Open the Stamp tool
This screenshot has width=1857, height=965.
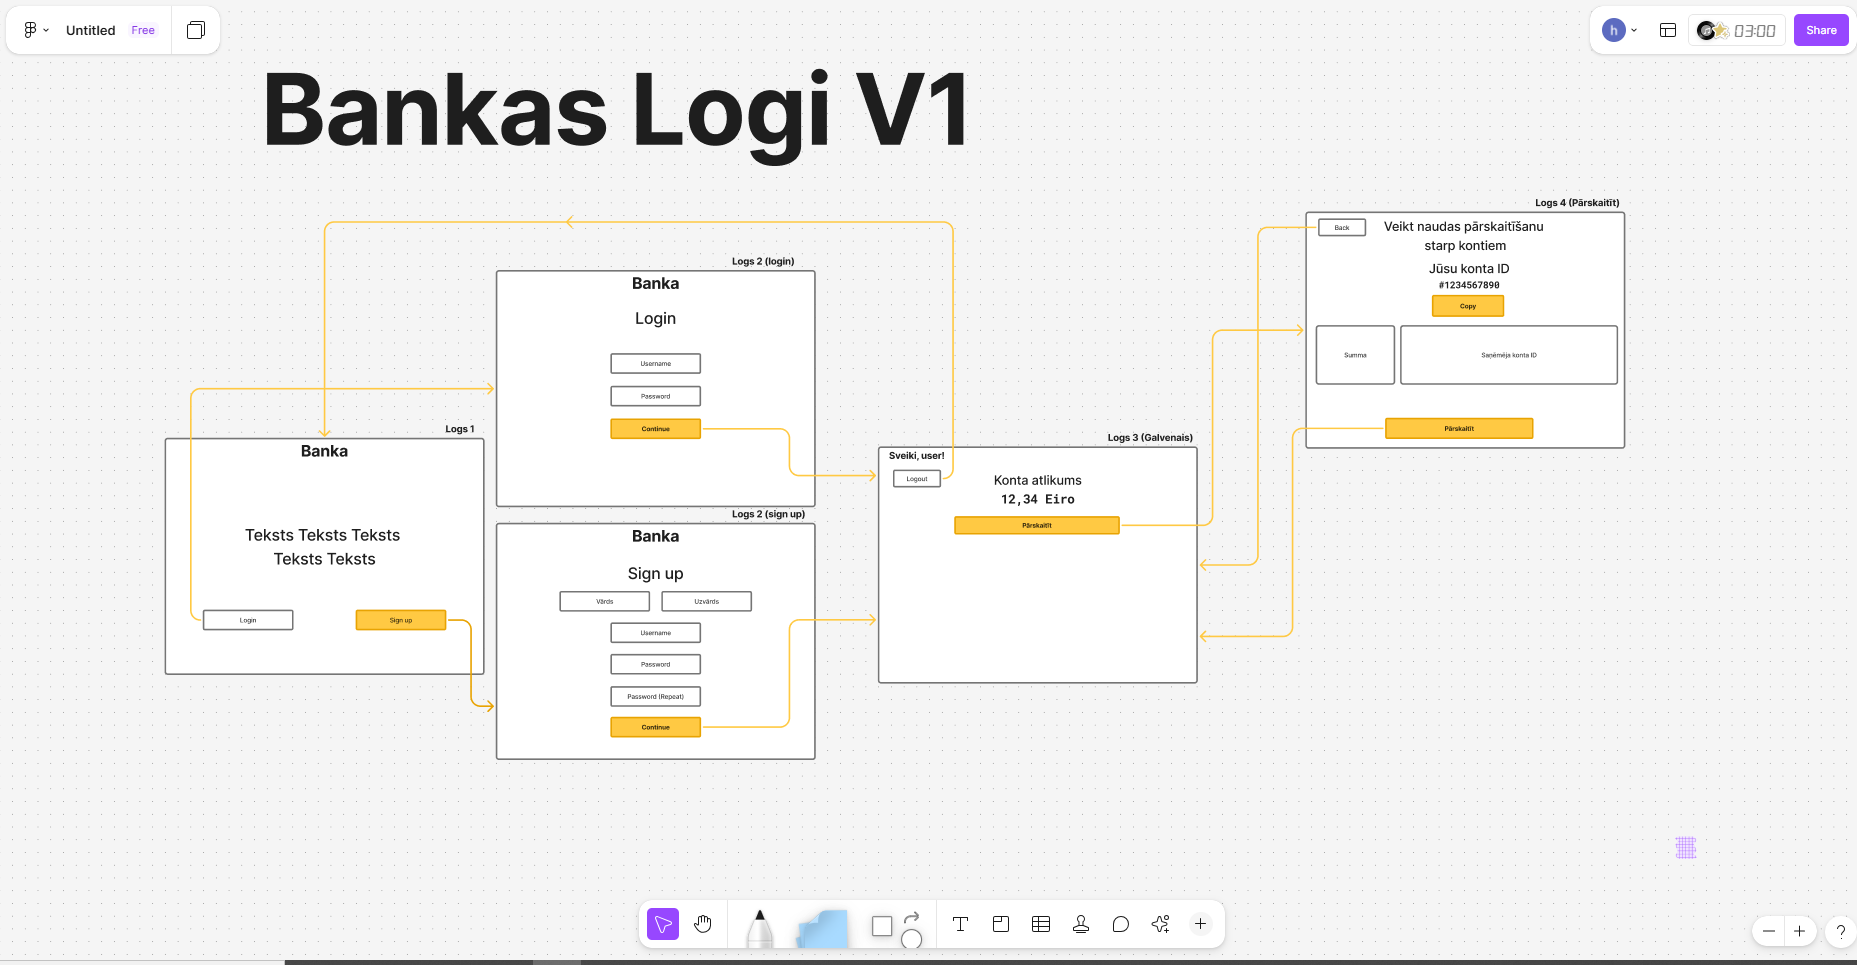click(1081, 924)
